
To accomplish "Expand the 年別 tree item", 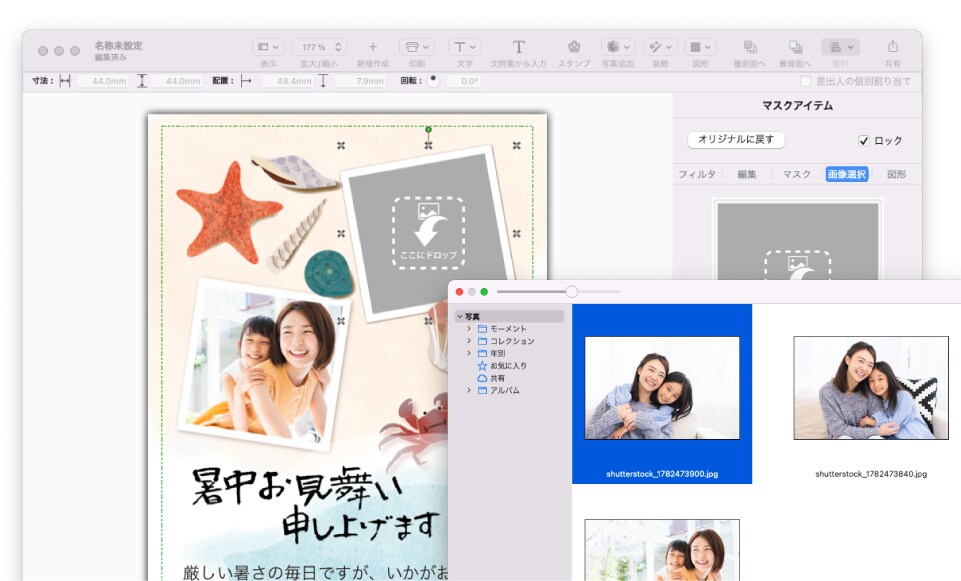I will (x=469, y=353).
